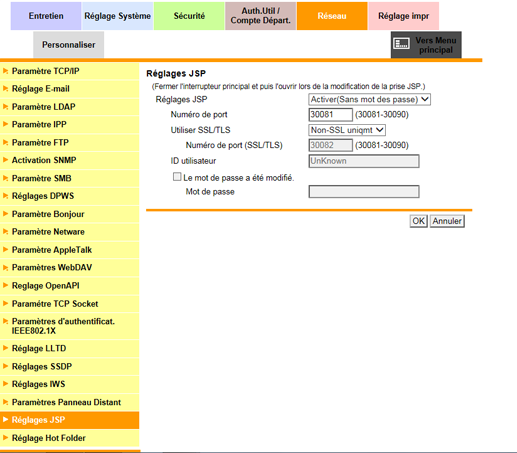Click the arrow icon beside Paramètre TCP/IP
This screenshot has width=517, height=453.
(x=5, y=71)
